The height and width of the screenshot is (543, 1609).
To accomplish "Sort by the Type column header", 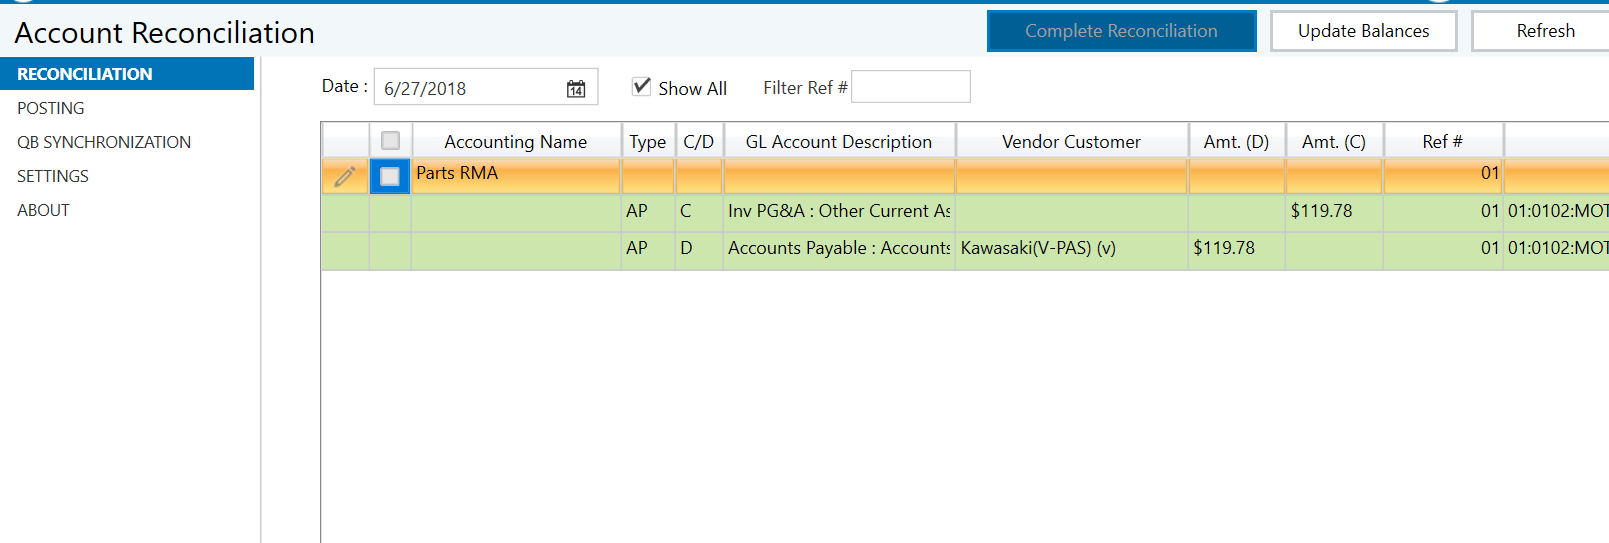I will 648,141.
